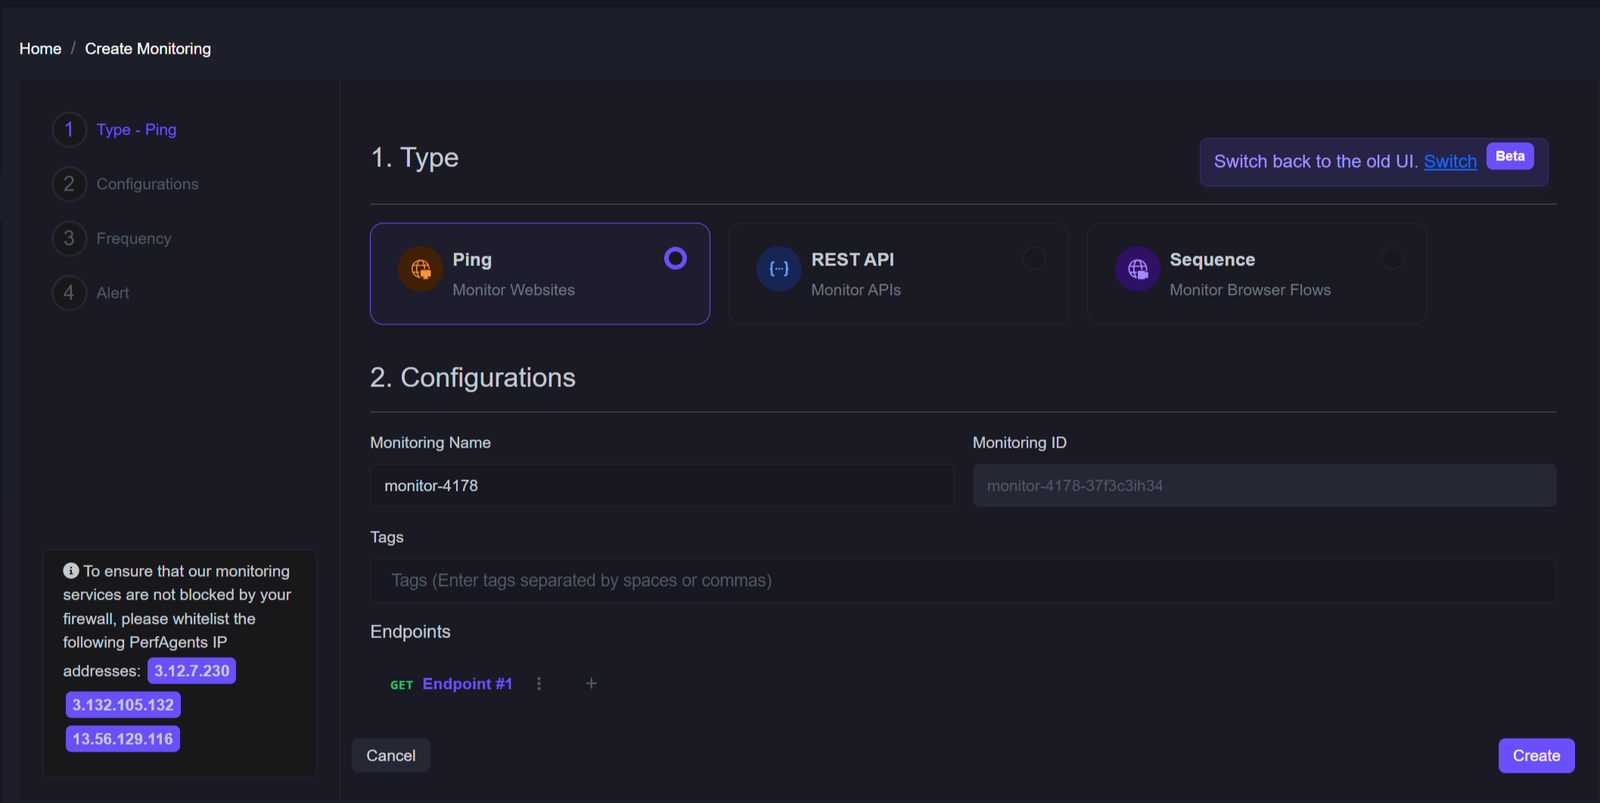Go to step 3 Frequency

tap(112, 239)
